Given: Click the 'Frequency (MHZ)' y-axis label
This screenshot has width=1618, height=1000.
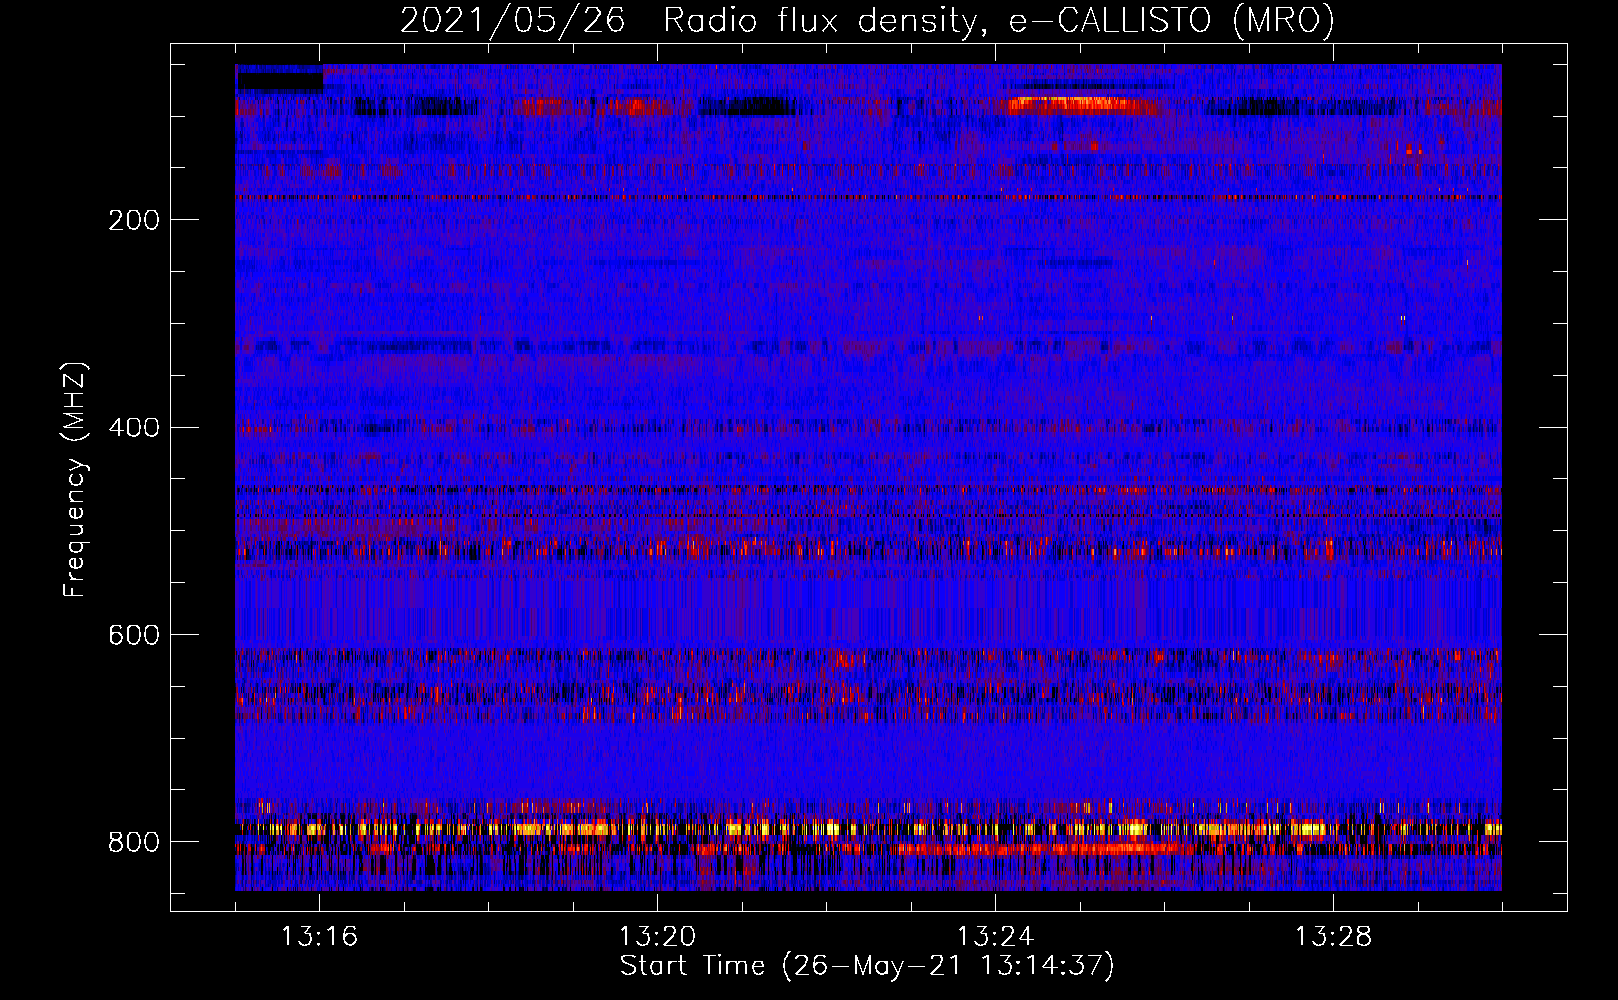Looking at the screenshot, I should pyautogui.click(x=75, y=479).
